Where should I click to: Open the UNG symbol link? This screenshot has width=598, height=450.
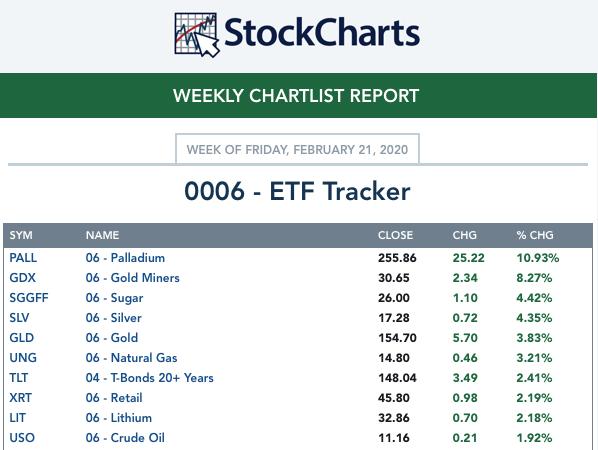[x=23, y=358]
